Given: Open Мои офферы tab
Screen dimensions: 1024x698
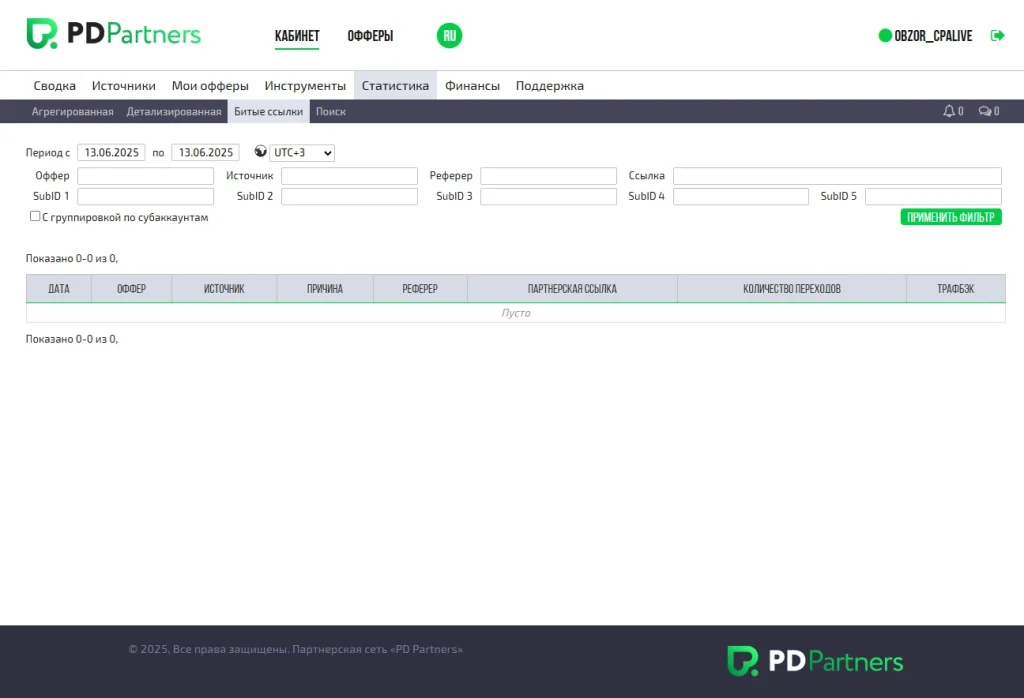Looking at the screenshot, I should [210, 86].
